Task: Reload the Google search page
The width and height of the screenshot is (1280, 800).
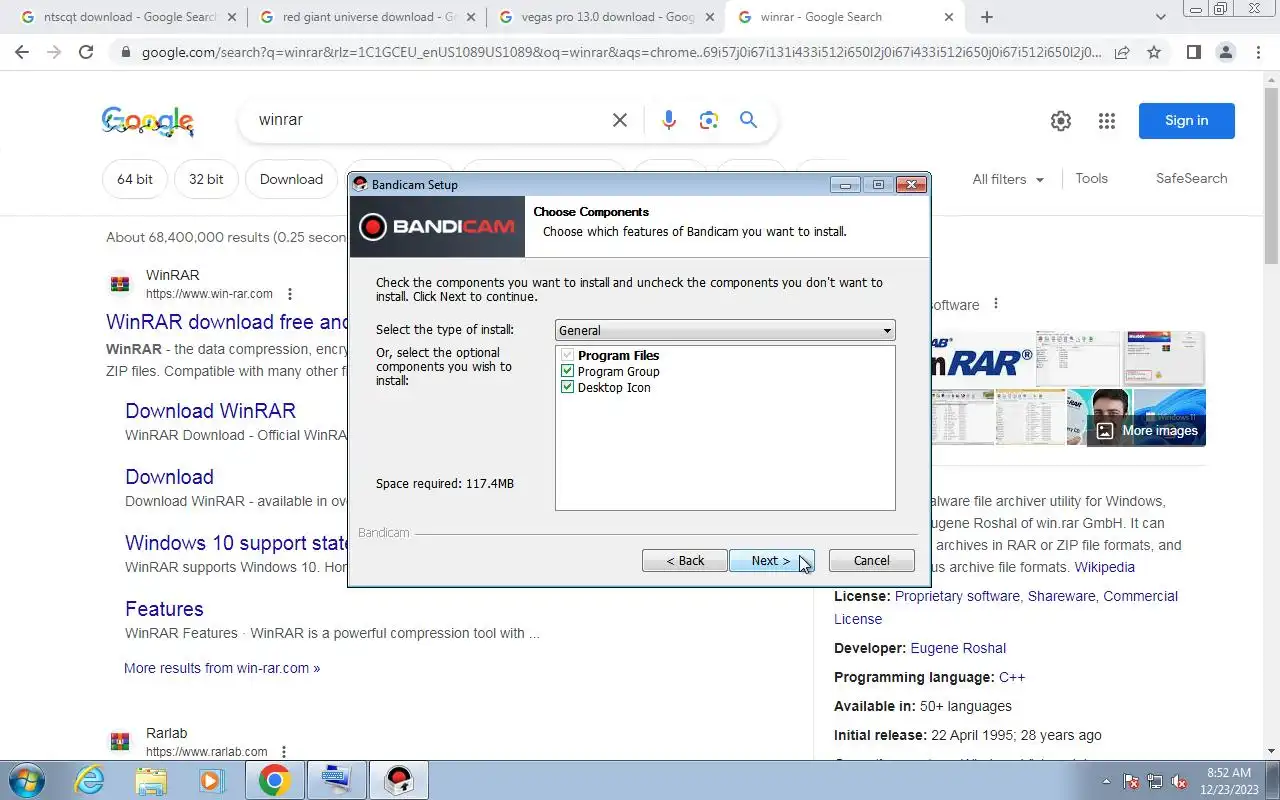Action: pos(86,52)
